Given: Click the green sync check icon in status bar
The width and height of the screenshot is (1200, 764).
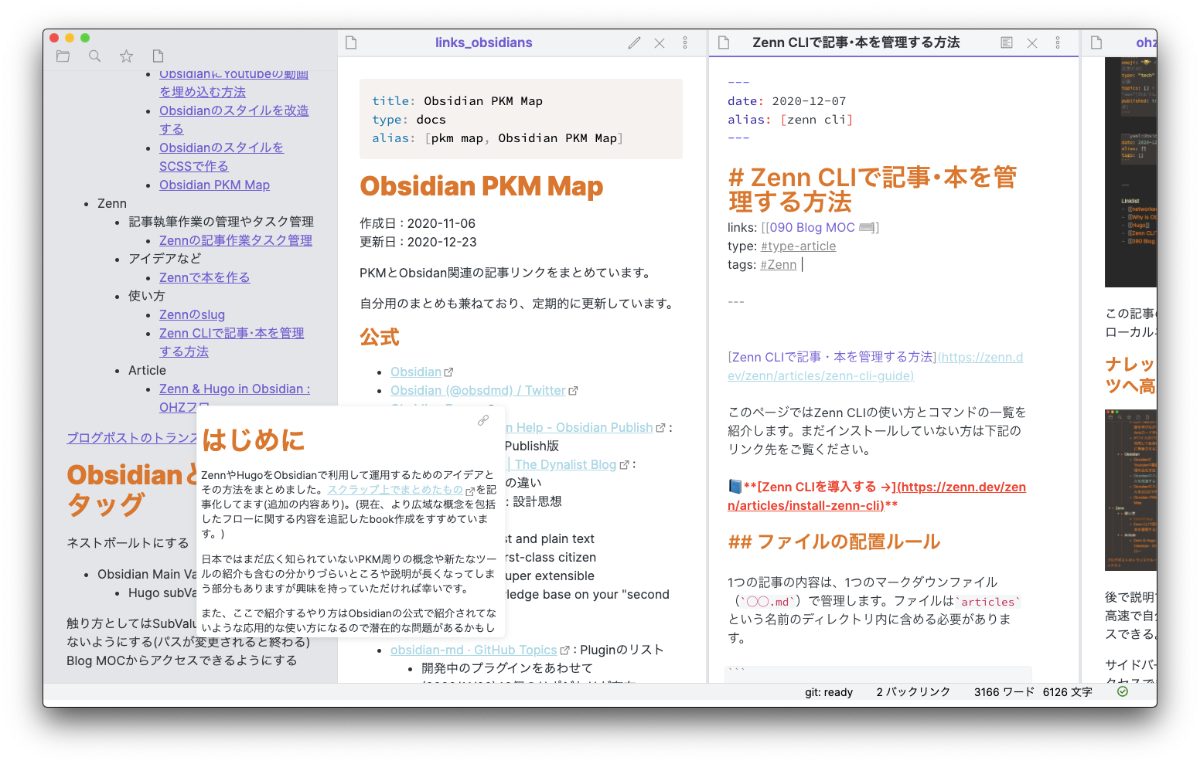Looking at the screenshot, I should (1122, 691).
